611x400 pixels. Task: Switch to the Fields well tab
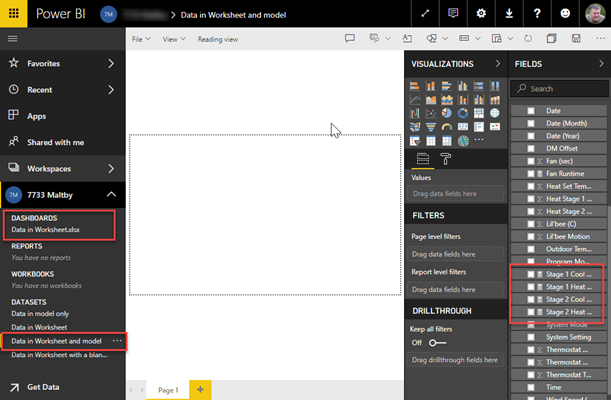click(423, 159)
